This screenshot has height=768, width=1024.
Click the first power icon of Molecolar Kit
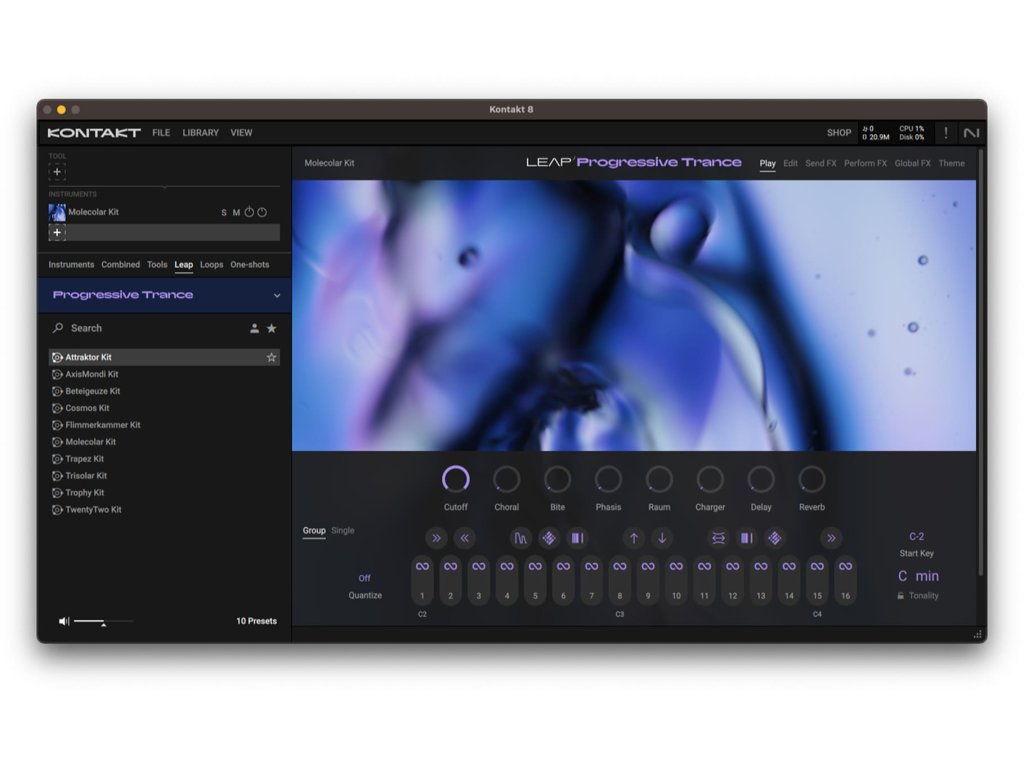249,212
